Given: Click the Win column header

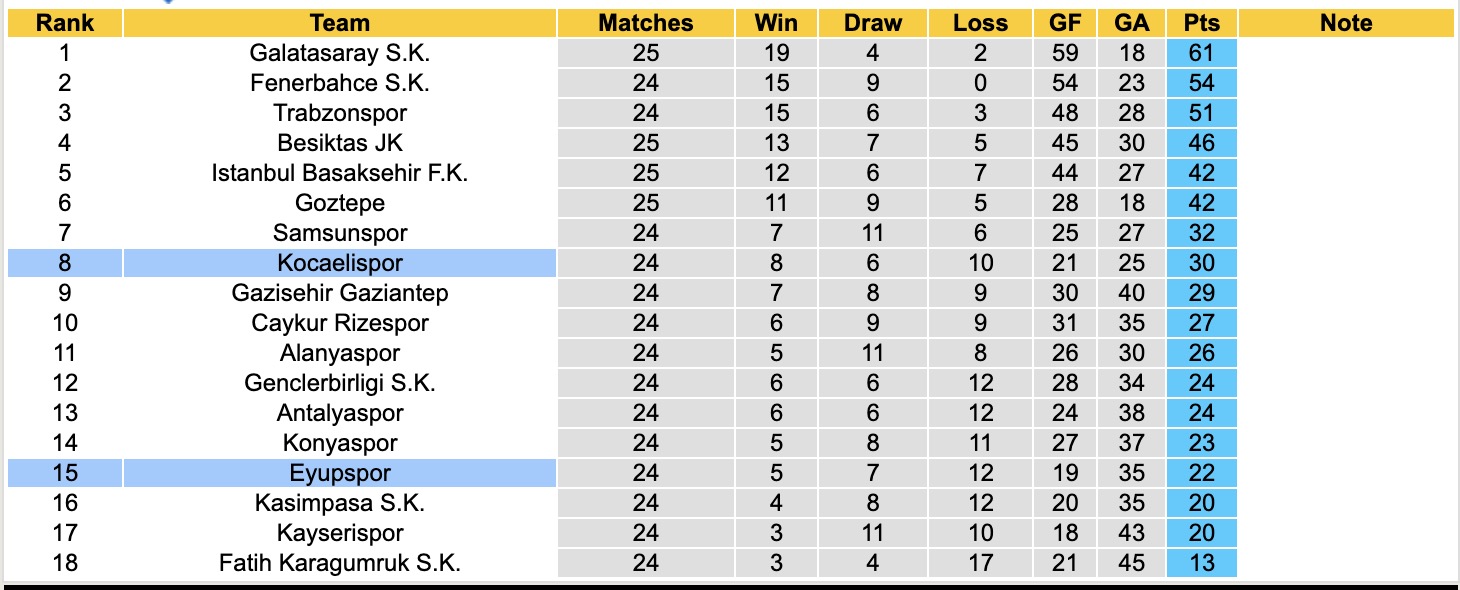Looking at the screenshot, I should [776, 23].
